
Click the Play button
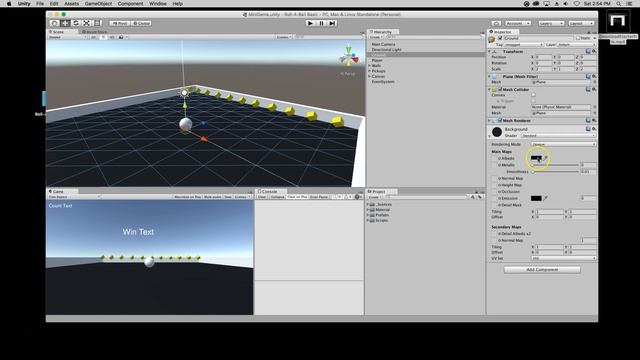(x=310, y=23)
